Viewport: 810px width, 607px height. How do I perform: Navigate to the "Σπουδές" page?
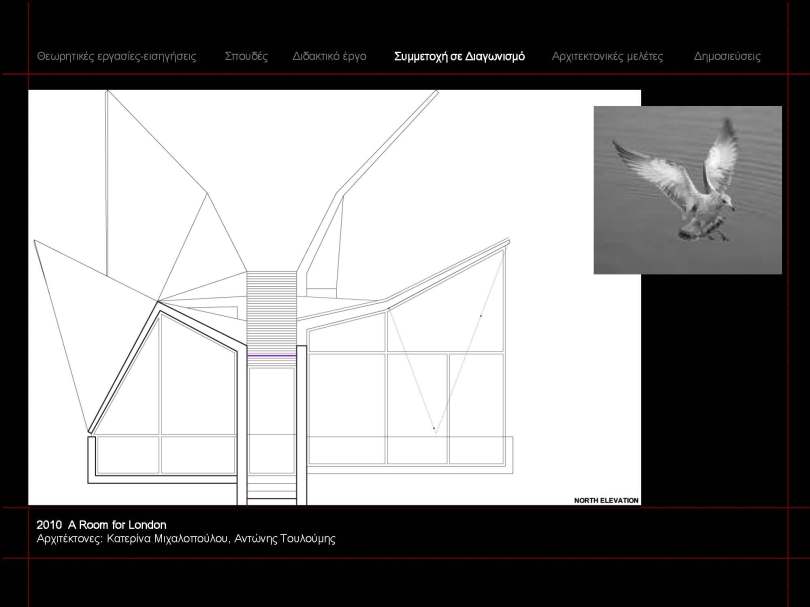click(247, 56)
